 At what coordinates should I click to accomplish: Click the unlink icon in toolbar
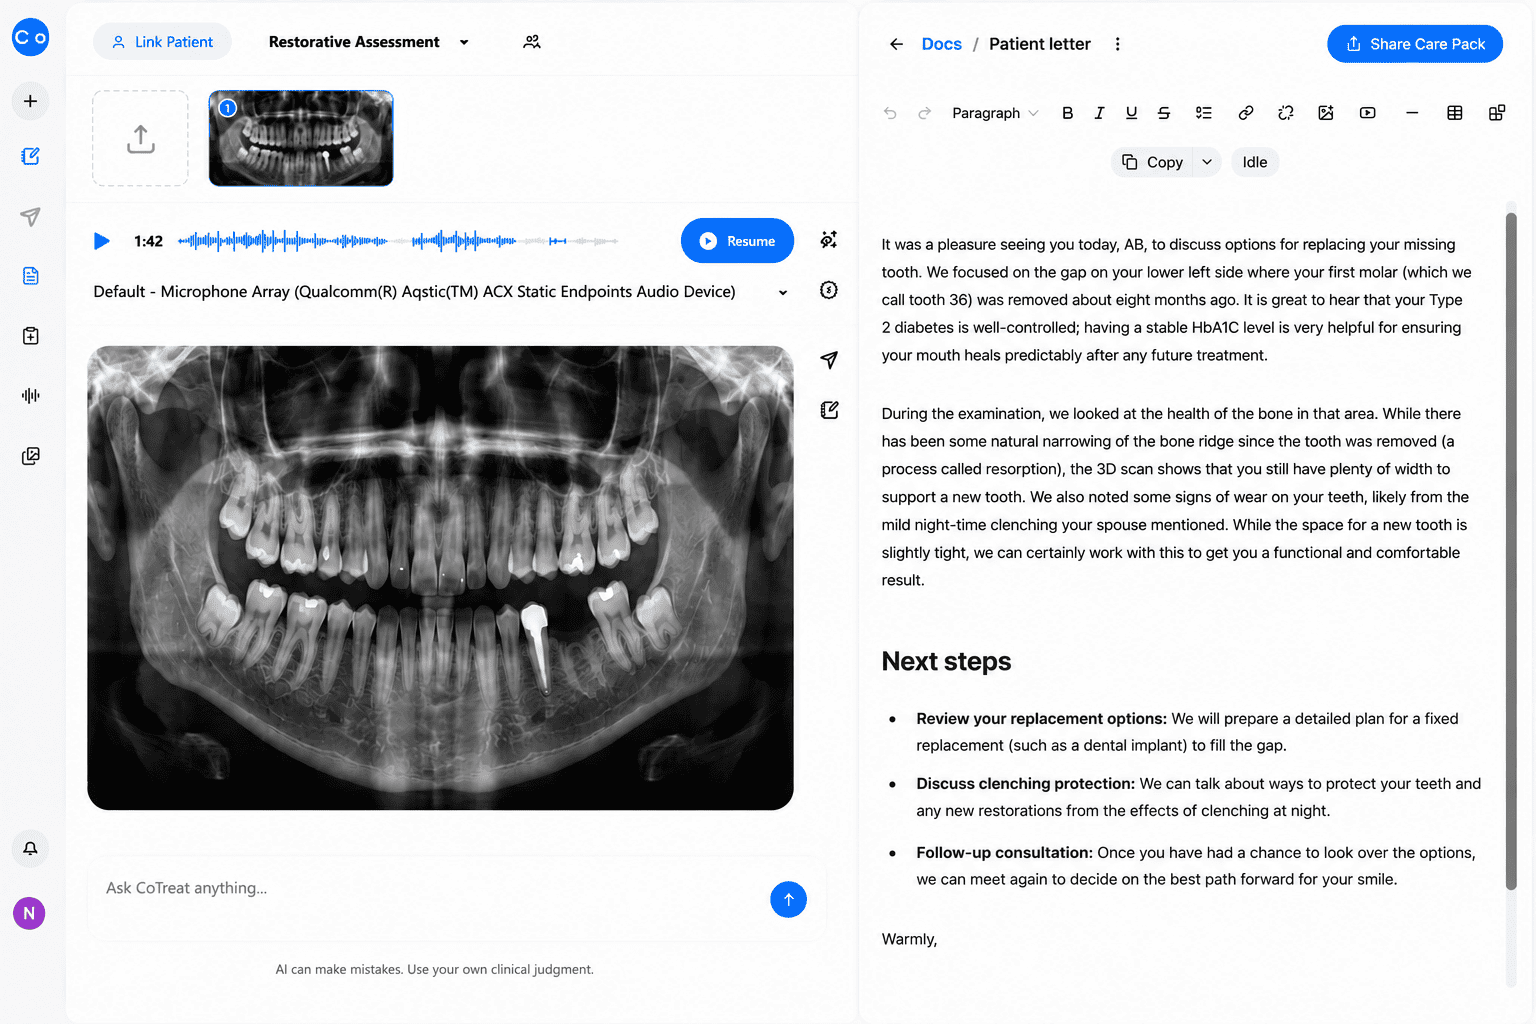pyautogui.click(x=1286, y=113)
